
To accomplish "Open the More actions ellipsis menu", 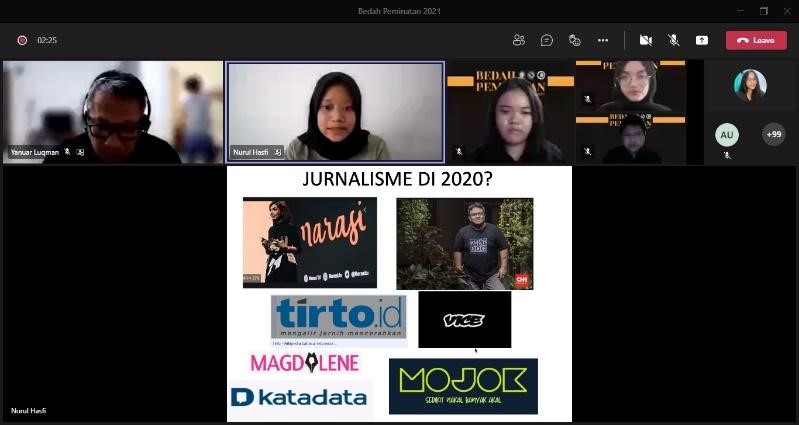I will (603, 40).
